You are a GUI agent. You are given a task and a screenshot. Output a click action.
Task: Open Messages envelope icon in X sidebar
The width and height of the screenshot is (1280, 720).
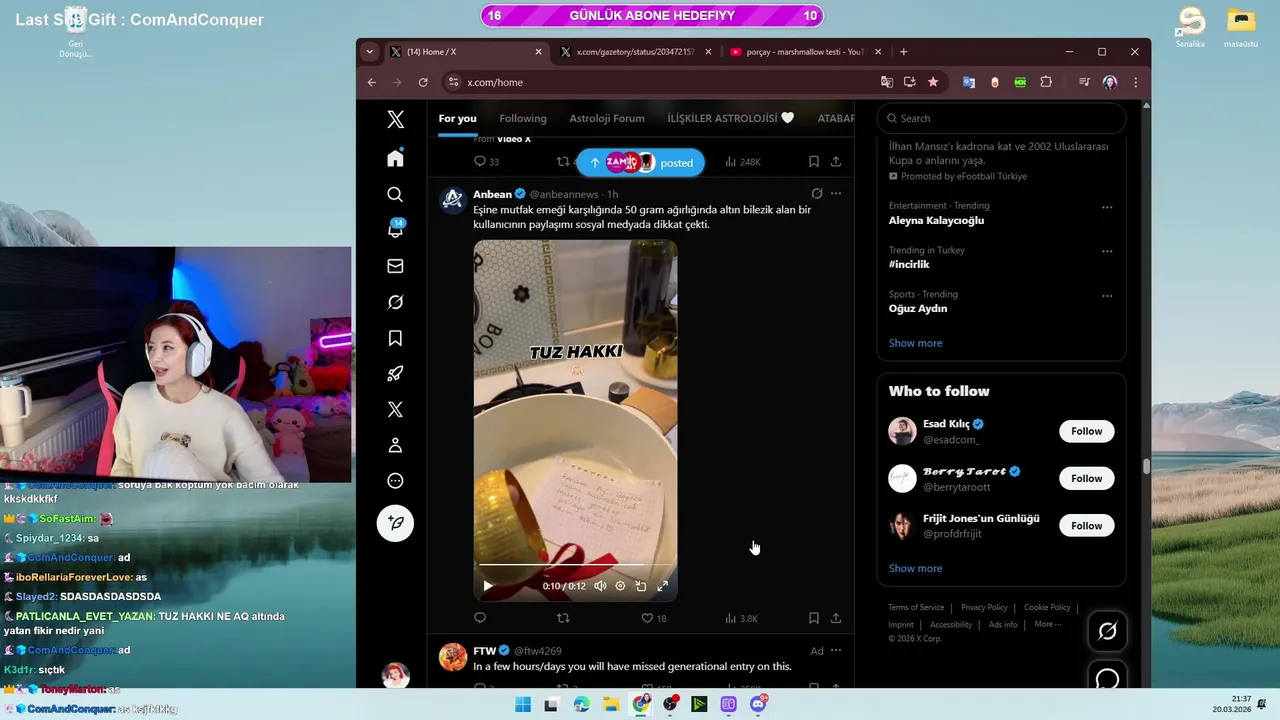(x=395, y=266)
